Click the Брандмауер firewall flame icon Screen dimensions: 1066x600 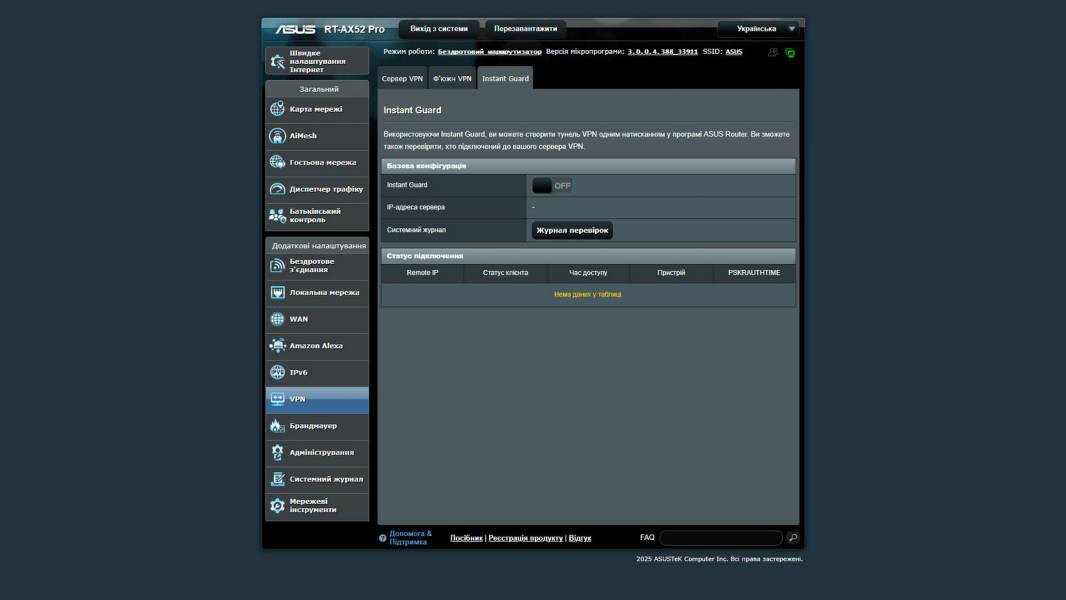point(278,426)
